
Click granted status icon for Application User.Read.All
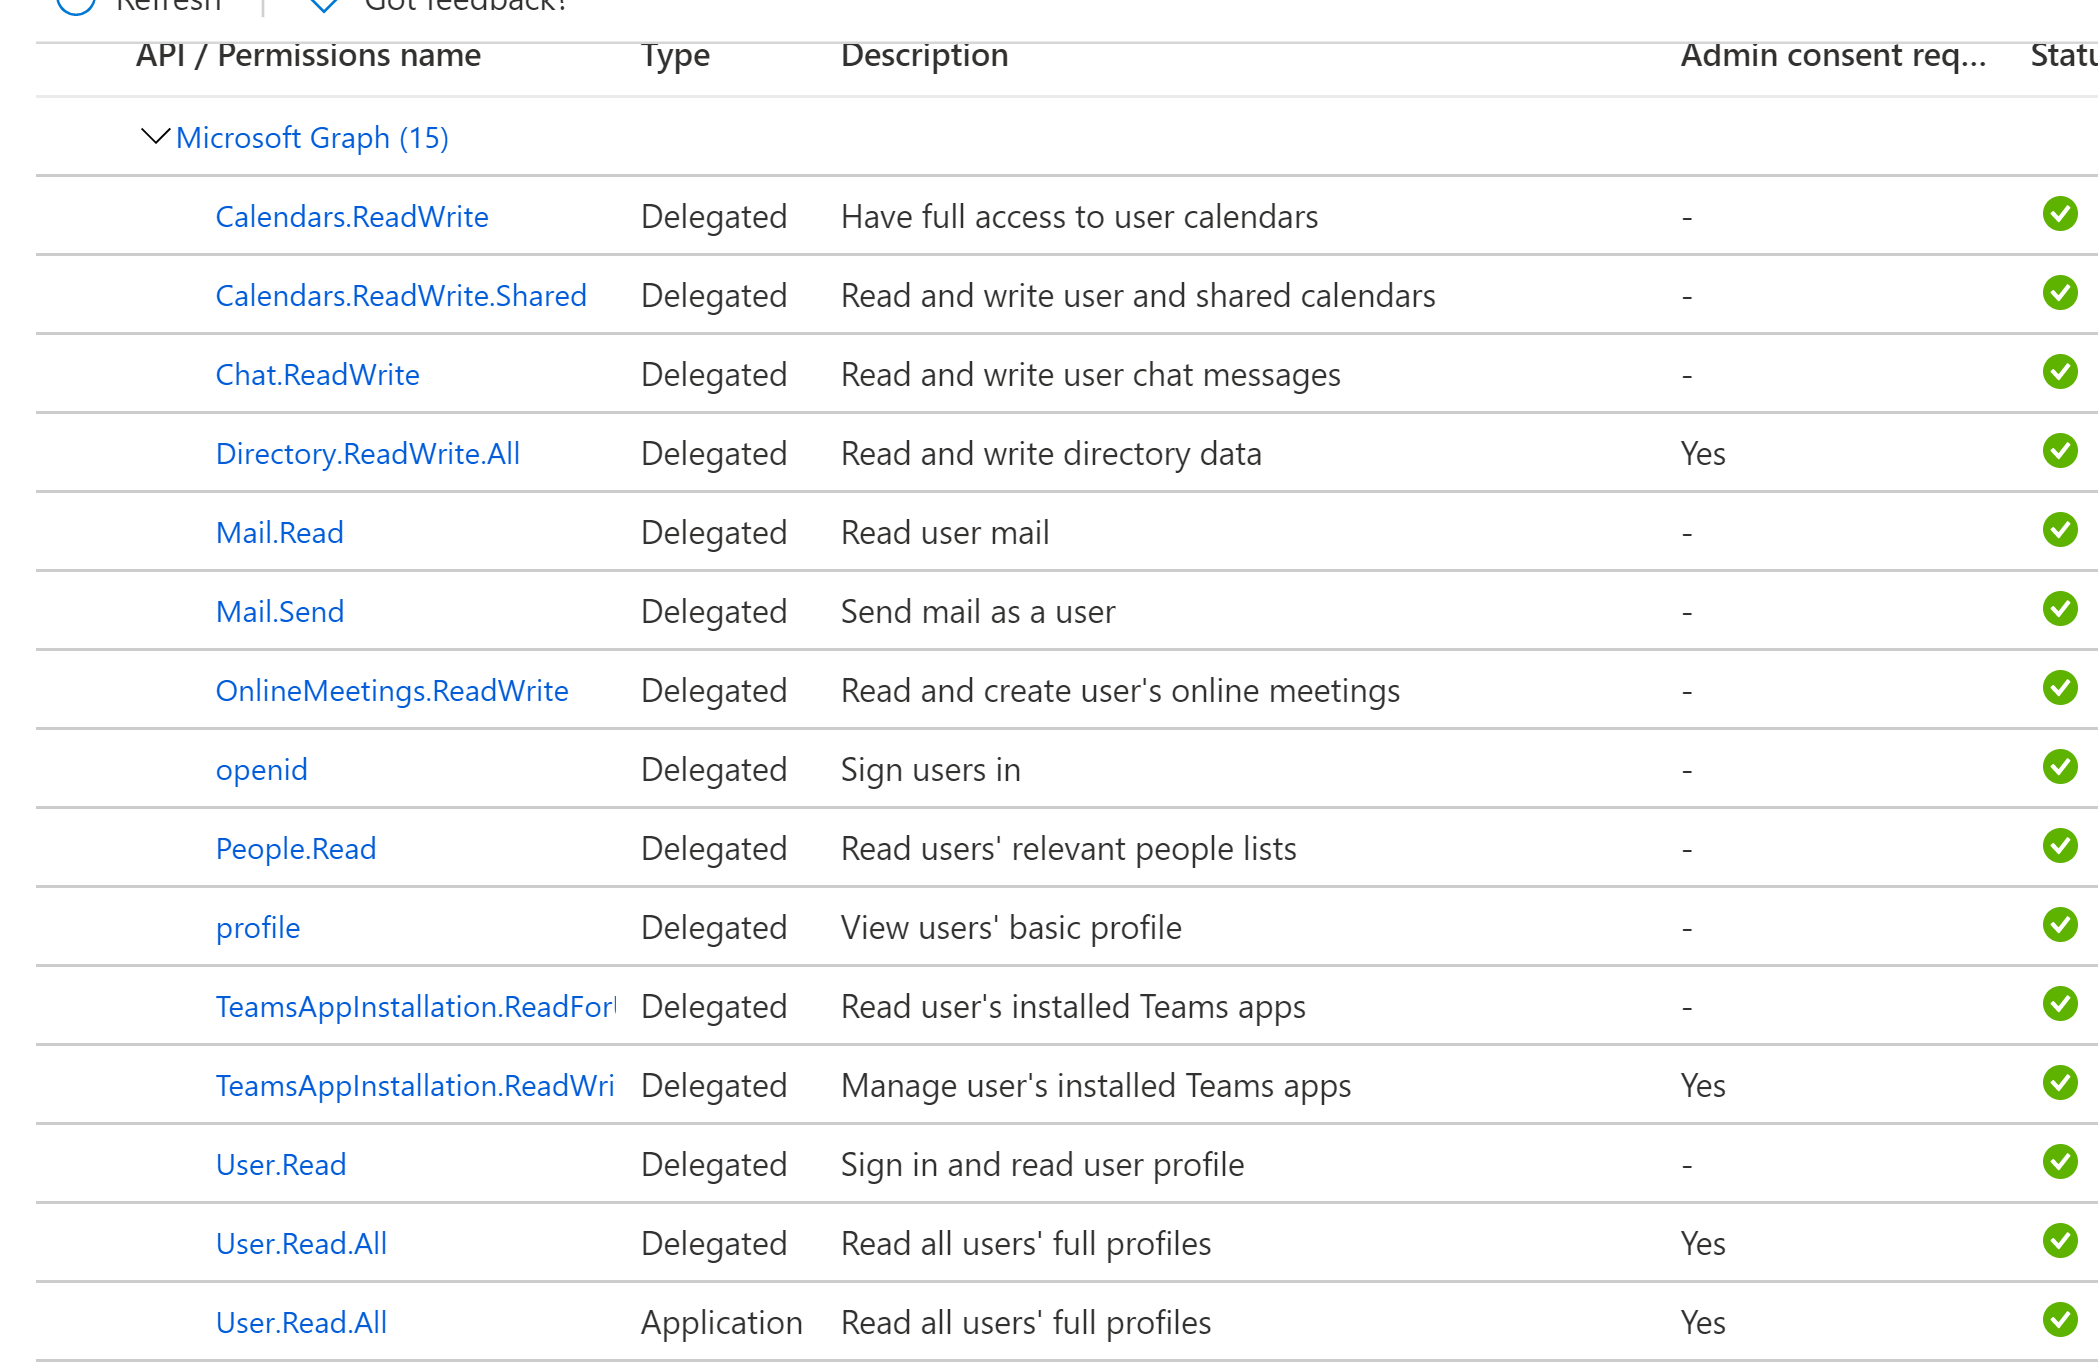pyautogui.click(x=2060, y=1319)
